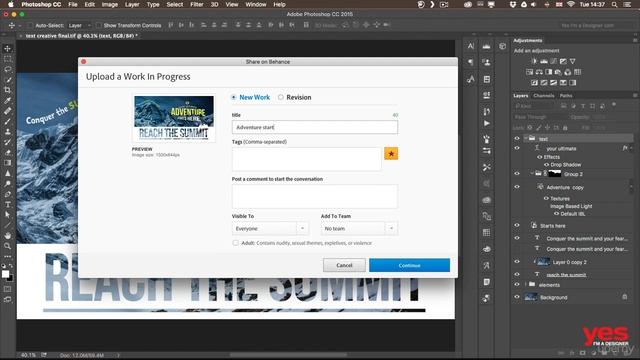Select the Zoom magnifier tool

(x=8, y=246)
